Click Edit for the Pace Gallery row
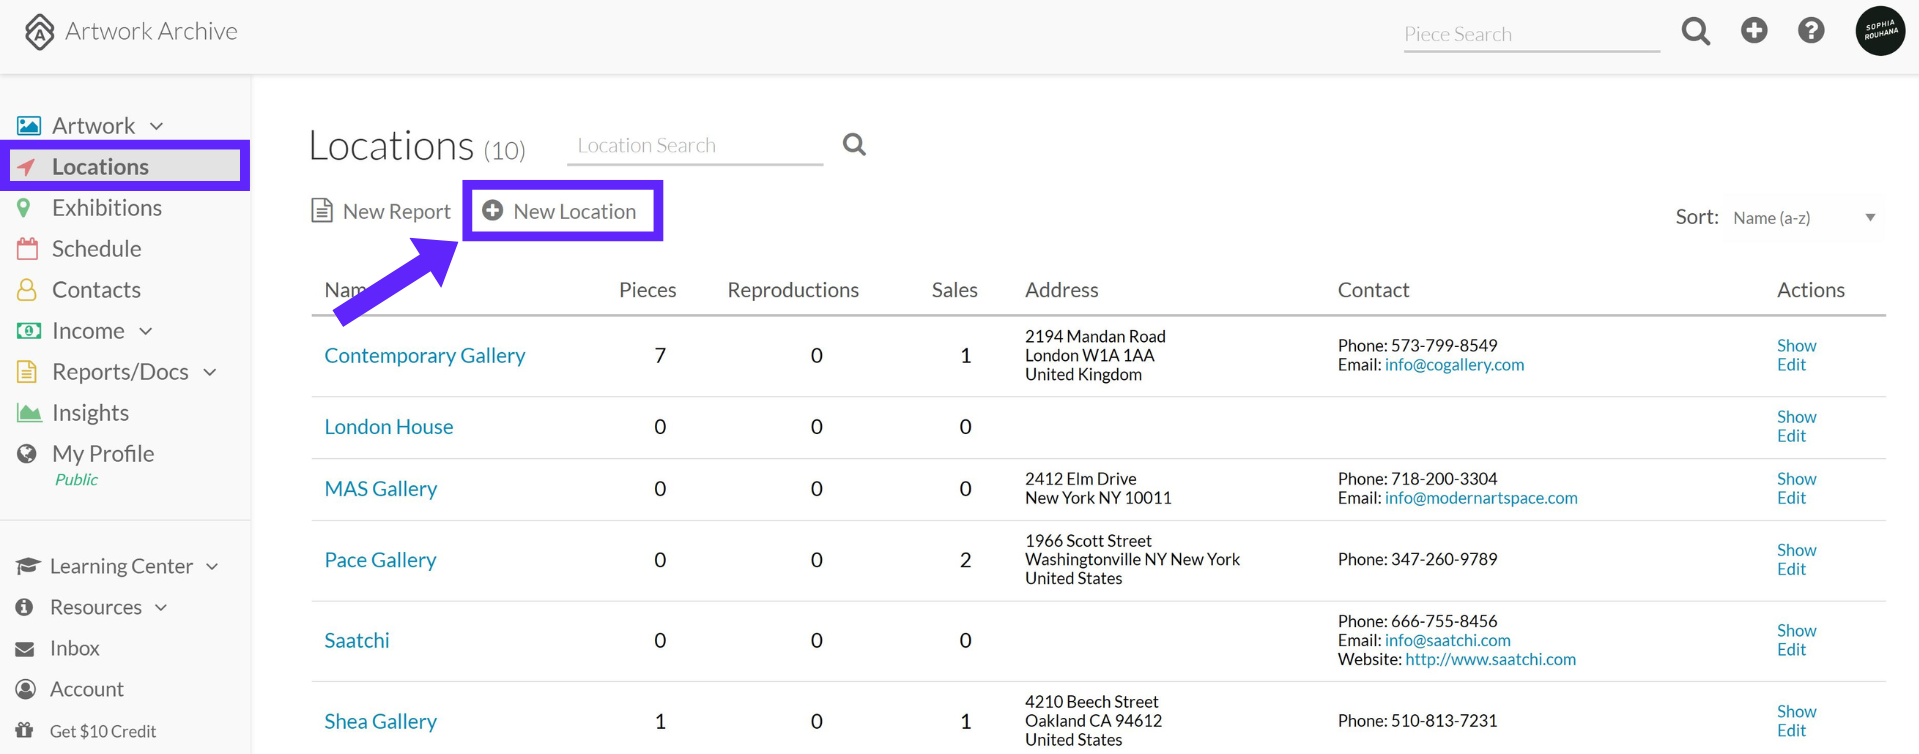The height and width of the screenshot is (754, 1919). 1791,569
